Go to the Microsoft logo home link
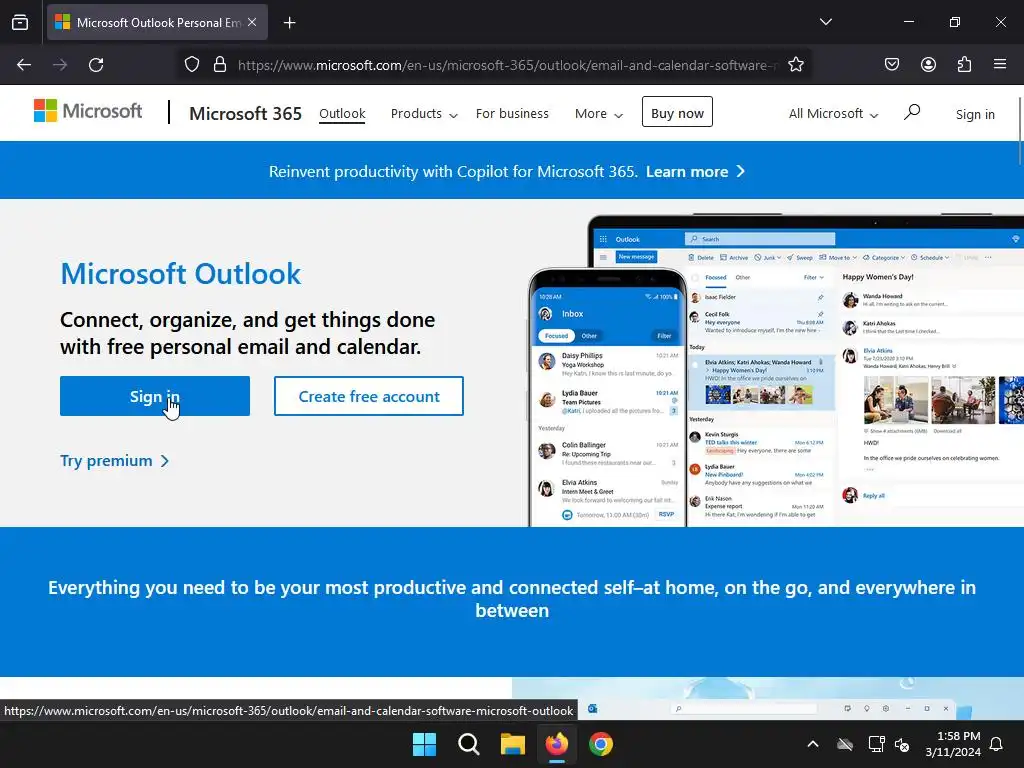 click(88, 111)
